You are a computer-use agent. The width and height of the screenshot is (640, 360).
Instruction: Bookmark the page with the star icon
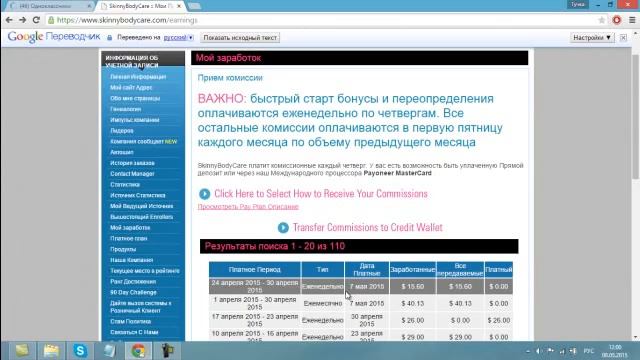(602, 20)
